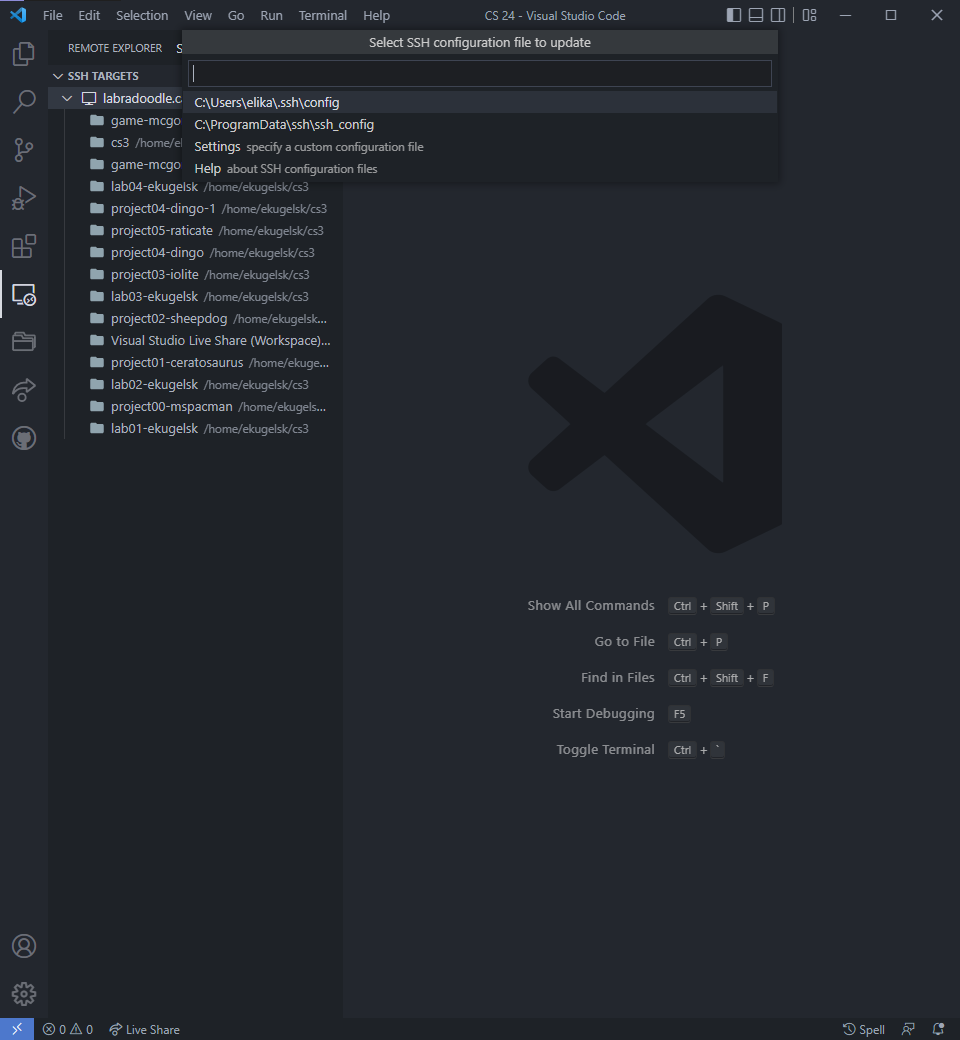The width and height of the screenshot is (960, 1040).
Task: Open Customize Layout icon in title bar
Action: point(809,15)
